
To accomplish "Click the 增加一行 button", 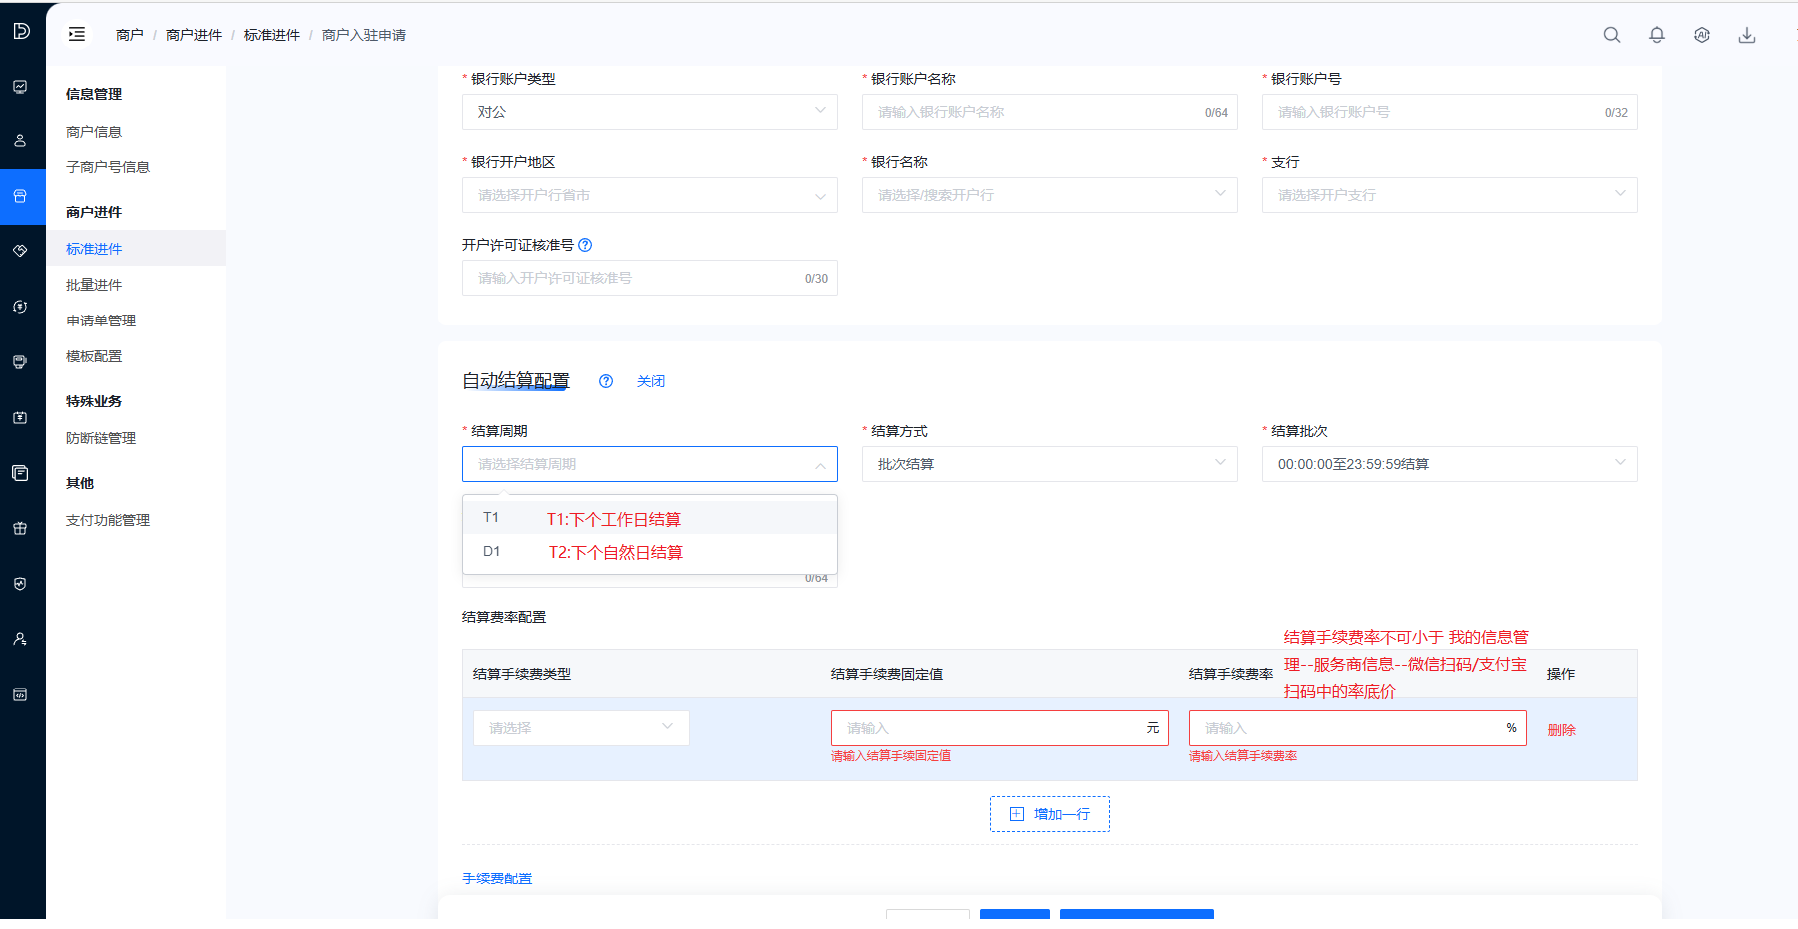I will pos(1049,814).
